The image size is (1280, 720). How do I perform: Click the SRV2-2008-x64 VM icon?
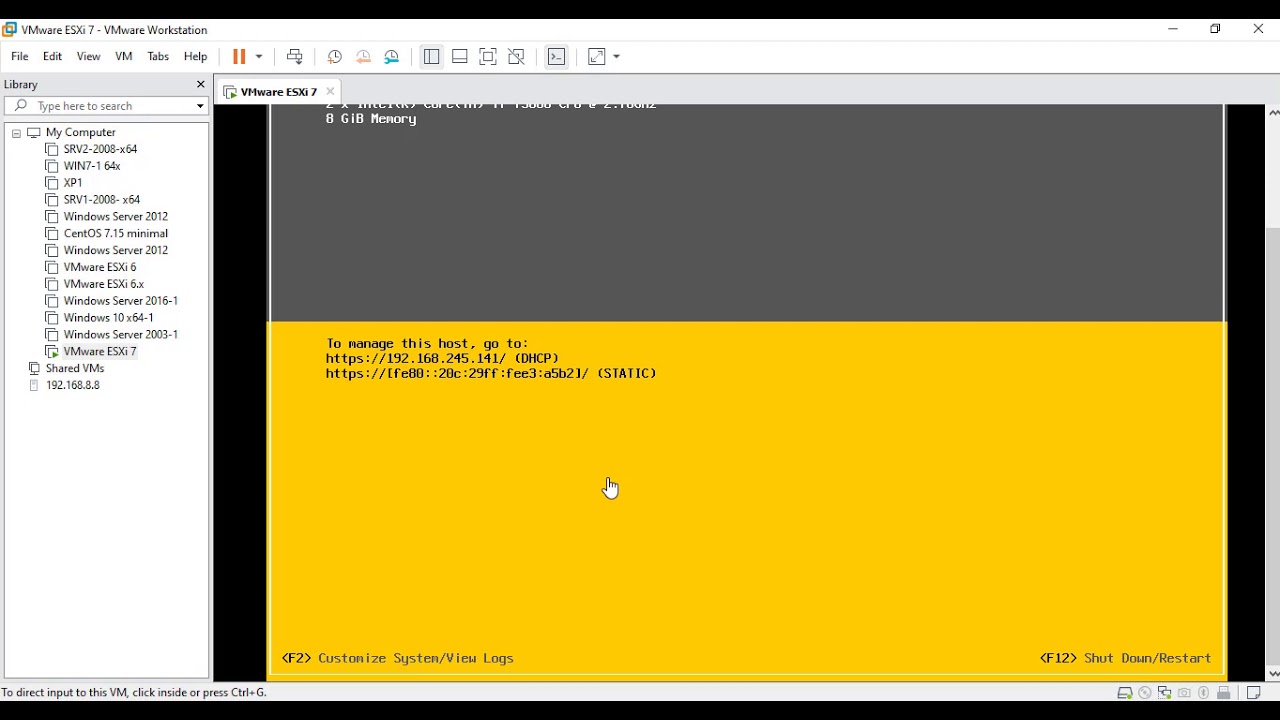(x=52, y=149)
